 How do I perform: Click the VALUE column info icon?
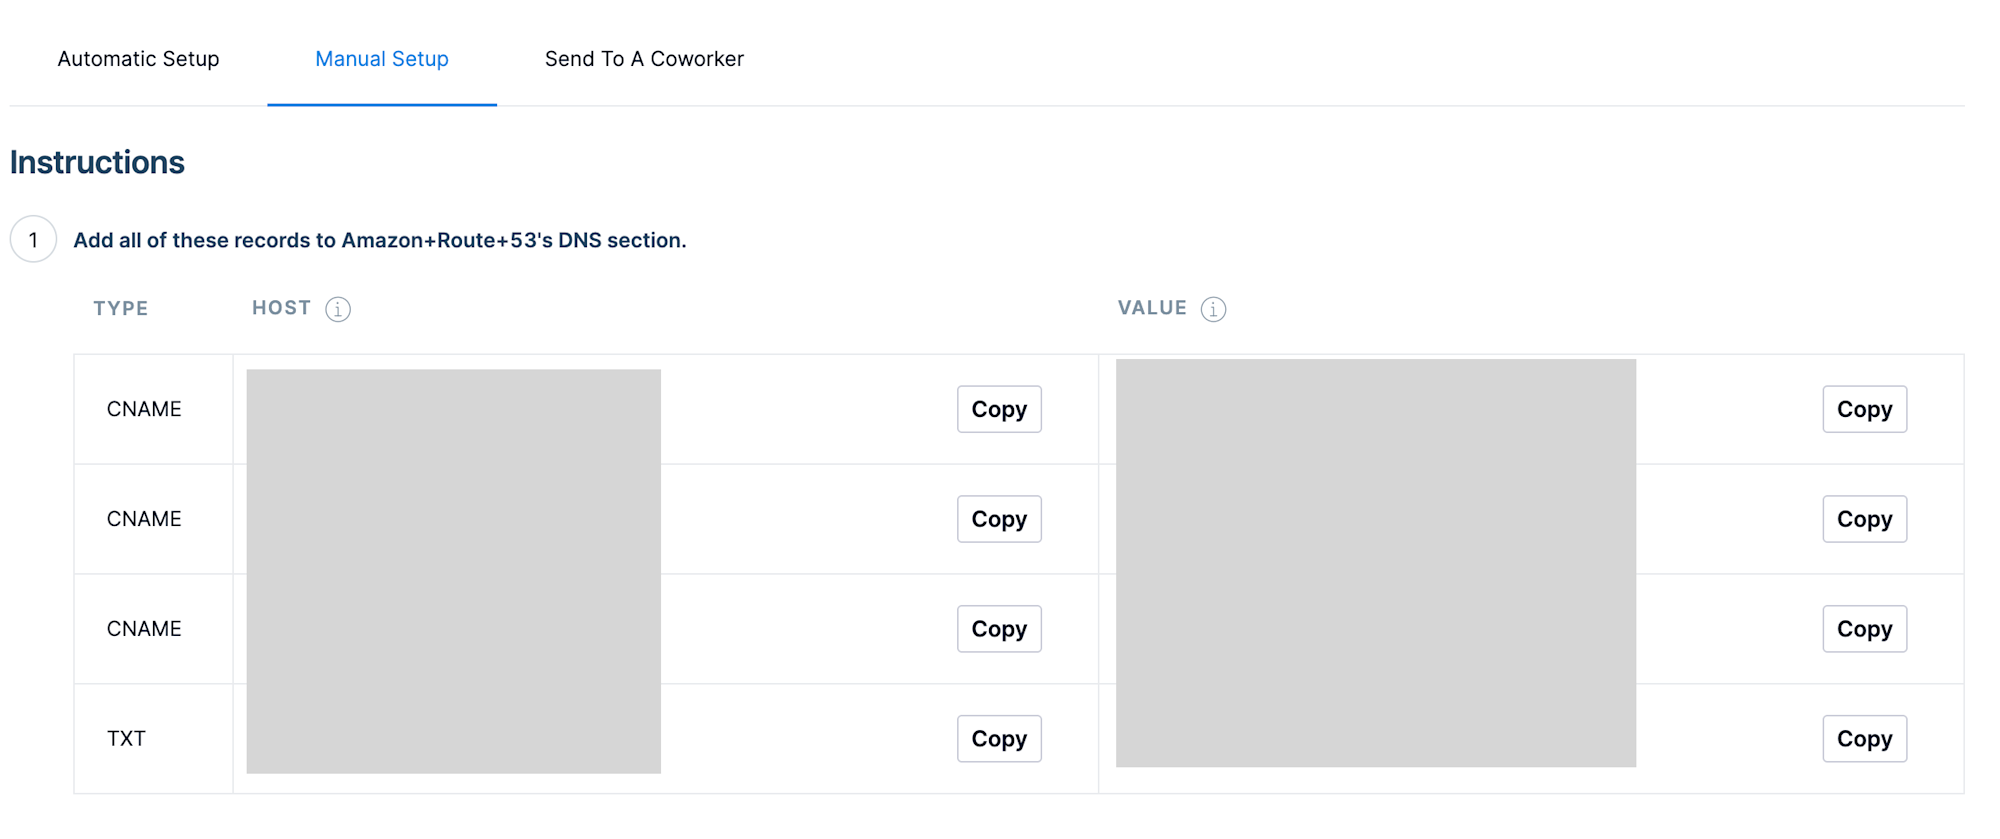[1213, 309]
